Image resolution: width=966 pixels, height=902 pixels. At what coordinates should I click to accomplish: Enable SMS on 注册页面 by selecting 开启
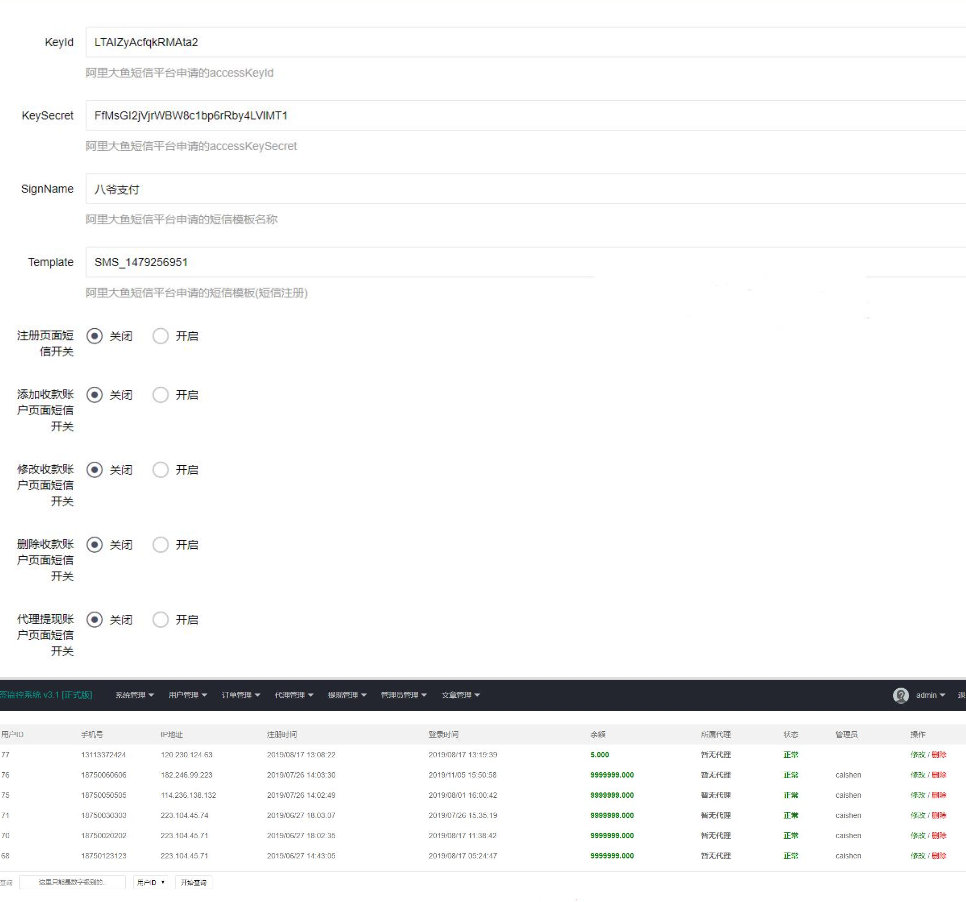pyautogui.click(x=161, y=336)
